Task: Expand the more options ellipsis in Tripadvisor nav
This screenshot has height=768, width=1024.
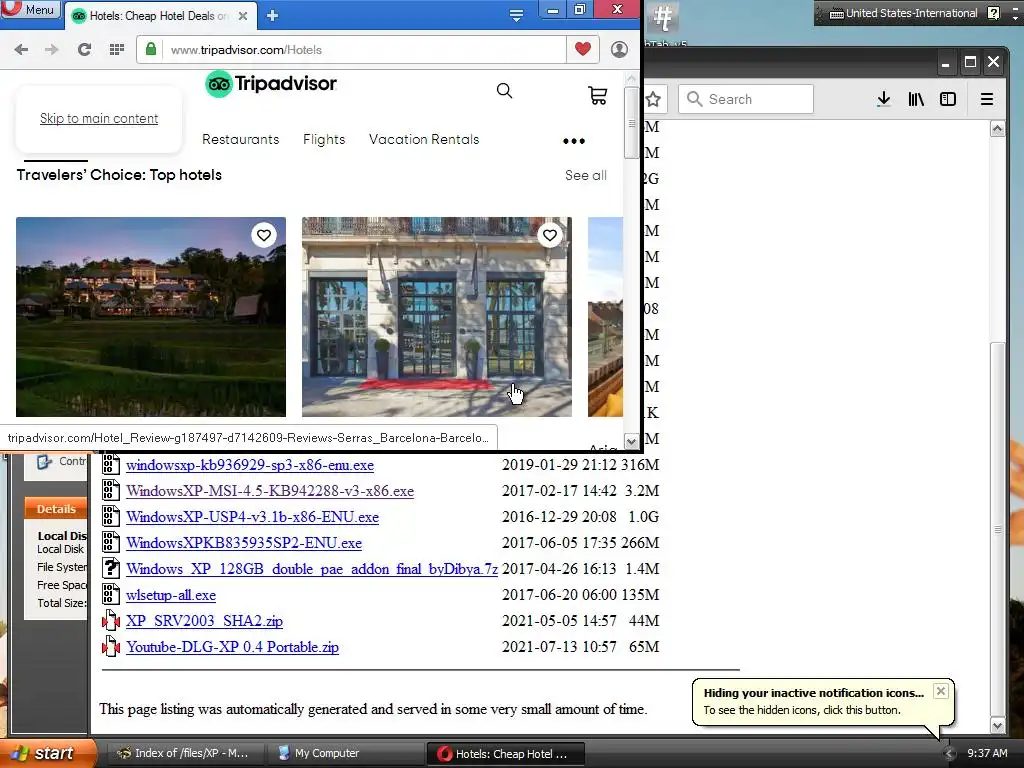Action: pos(573,141)
